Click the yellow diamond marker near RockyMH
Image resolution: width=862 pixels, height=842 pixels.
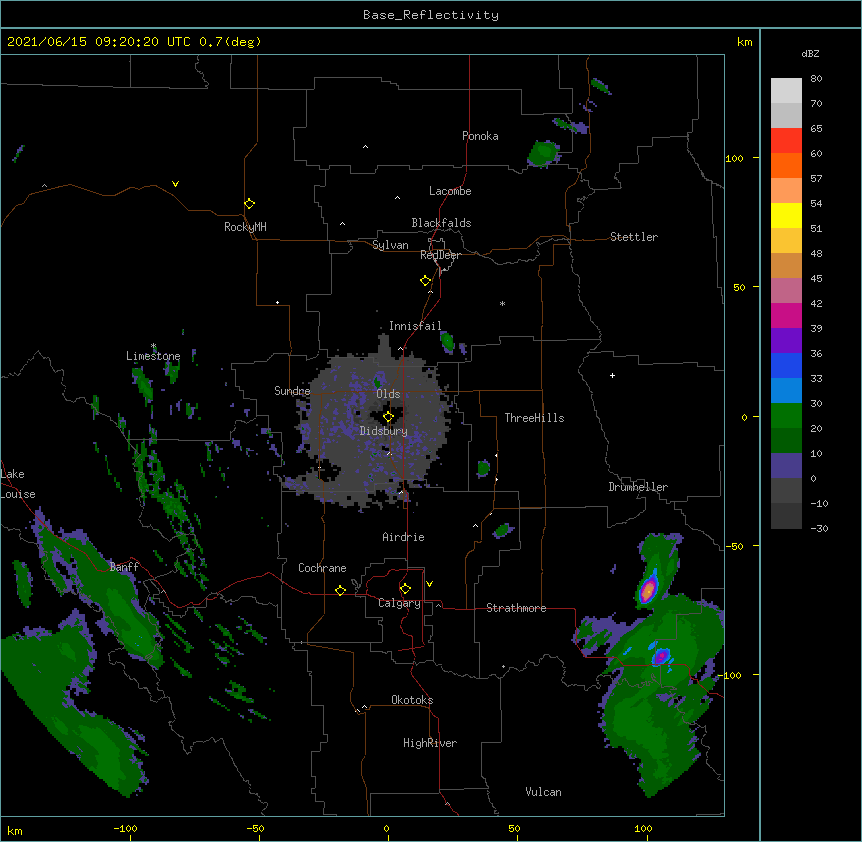tap(249, 204)
